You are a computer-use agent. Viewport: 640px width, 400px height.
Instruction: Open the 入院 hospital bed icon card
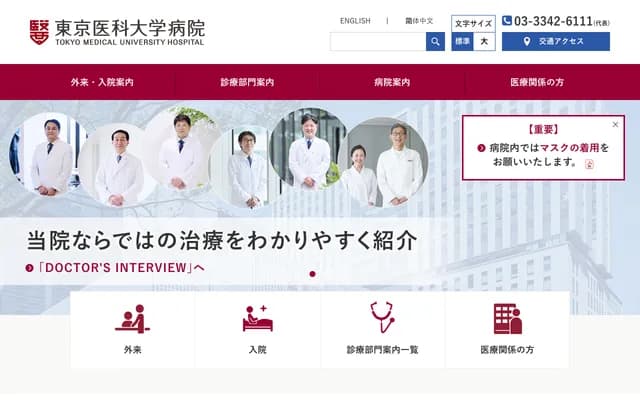point(258,329)
